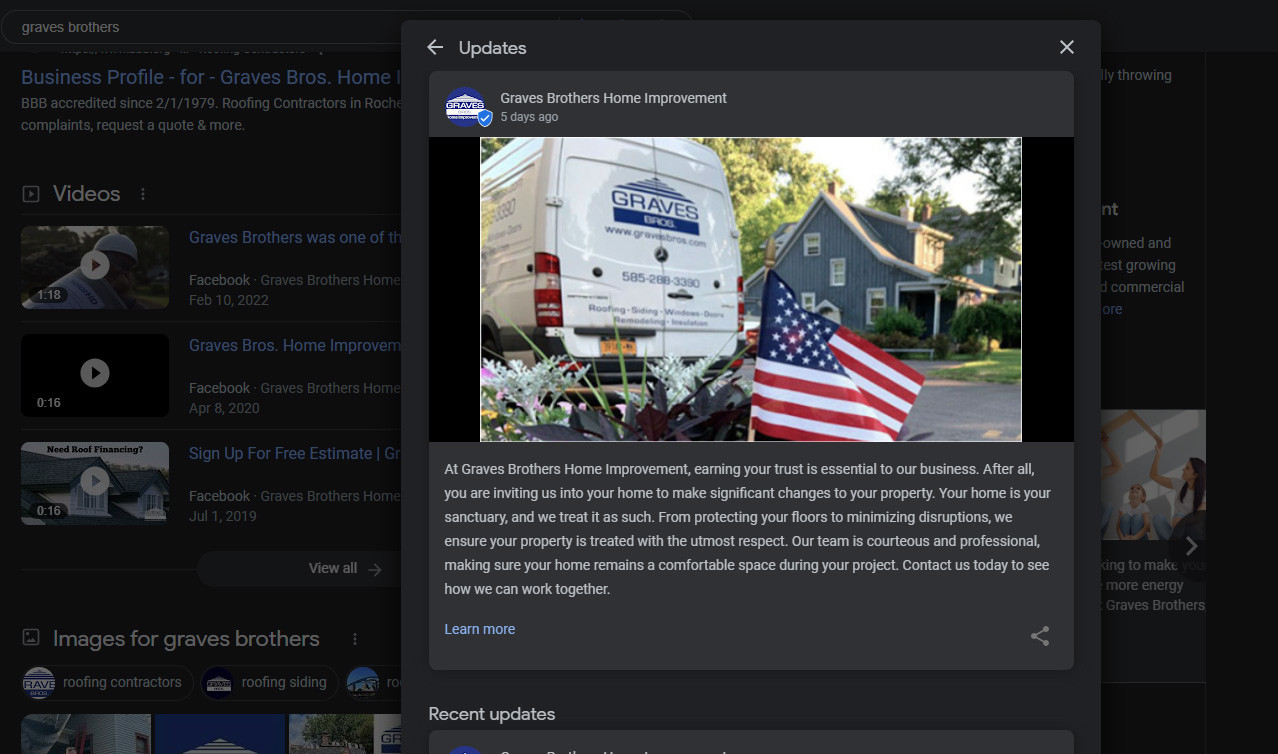
Task: Select the roofing contractors image filter chip
Action: pos(107,683)
